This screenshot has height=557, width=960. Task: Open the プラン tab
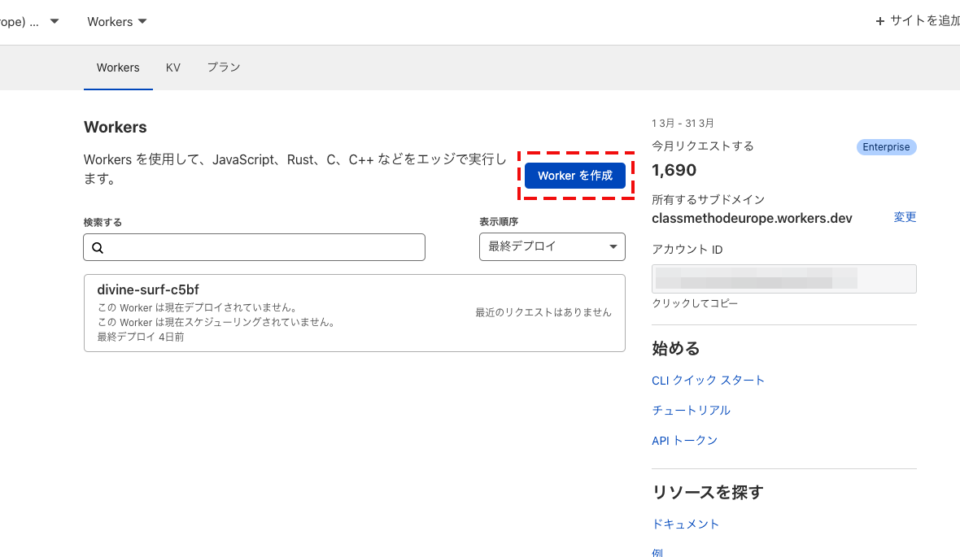click(x=223, y=67)
